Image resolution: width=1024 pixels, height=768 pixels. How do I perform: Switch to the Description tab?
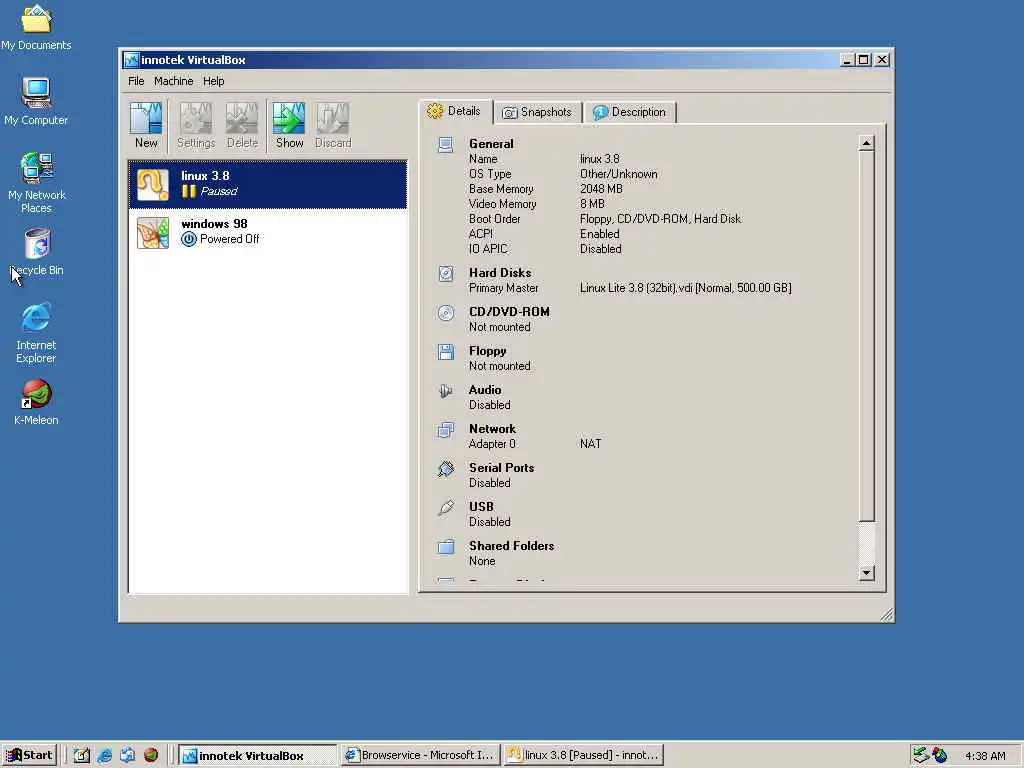click(x=630, y=112)
